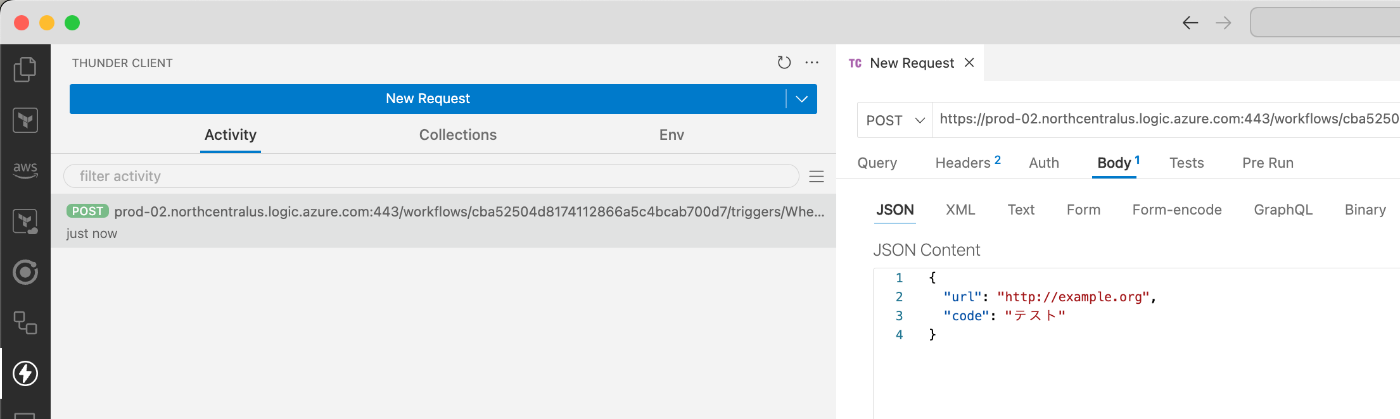Select the POST logic.azure.com activity entry
Image resolution: width=1400 pixels, height=419 pixels.
(x=443, y=222)
